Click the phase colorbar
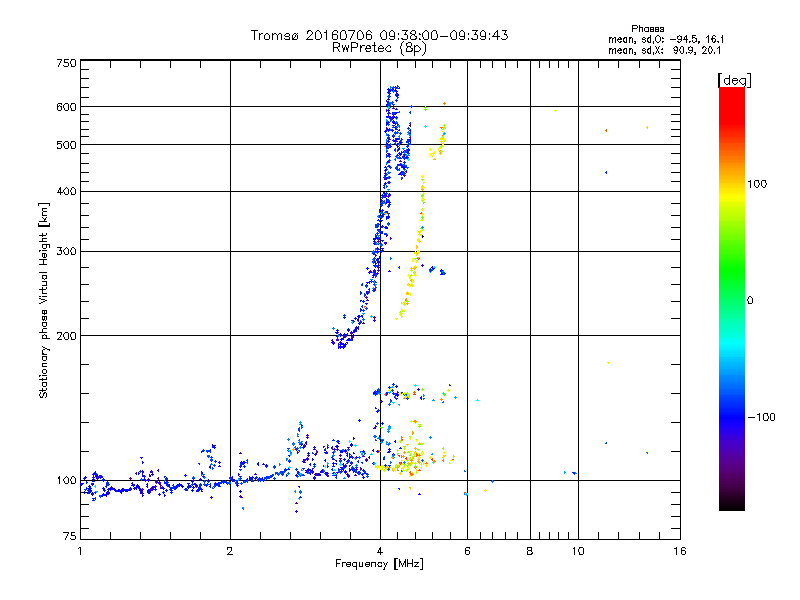Screen dimensions: 800x600 732,299
